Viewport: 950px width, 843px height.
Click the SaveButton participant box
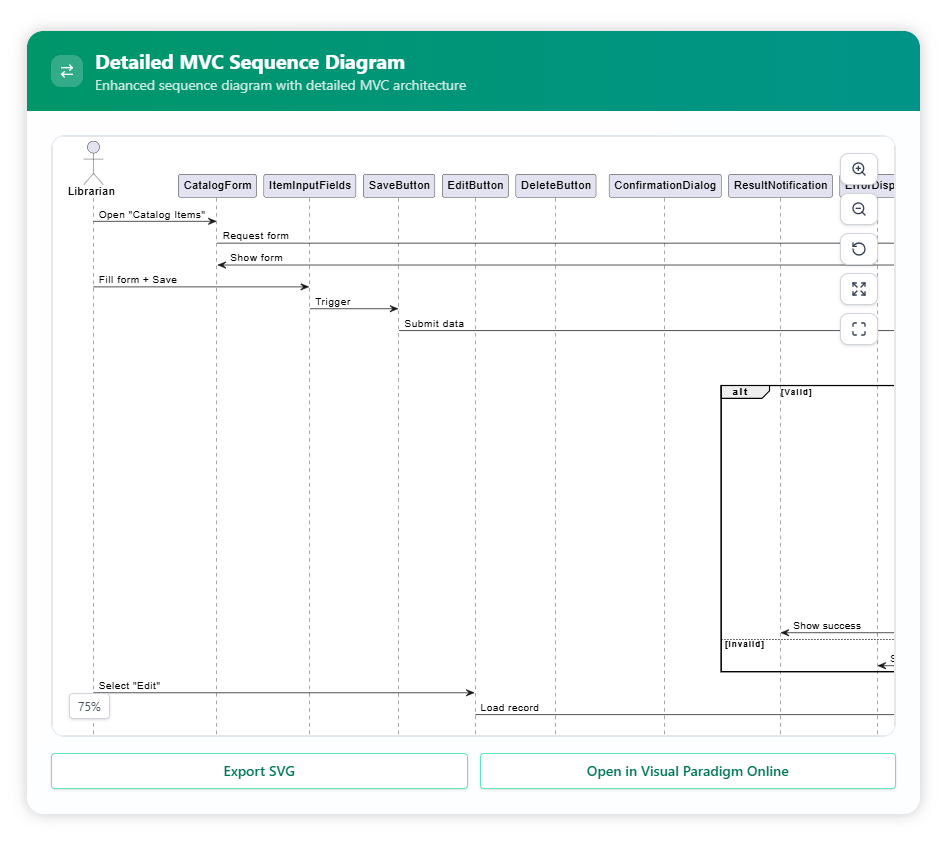tap(399, 185)
